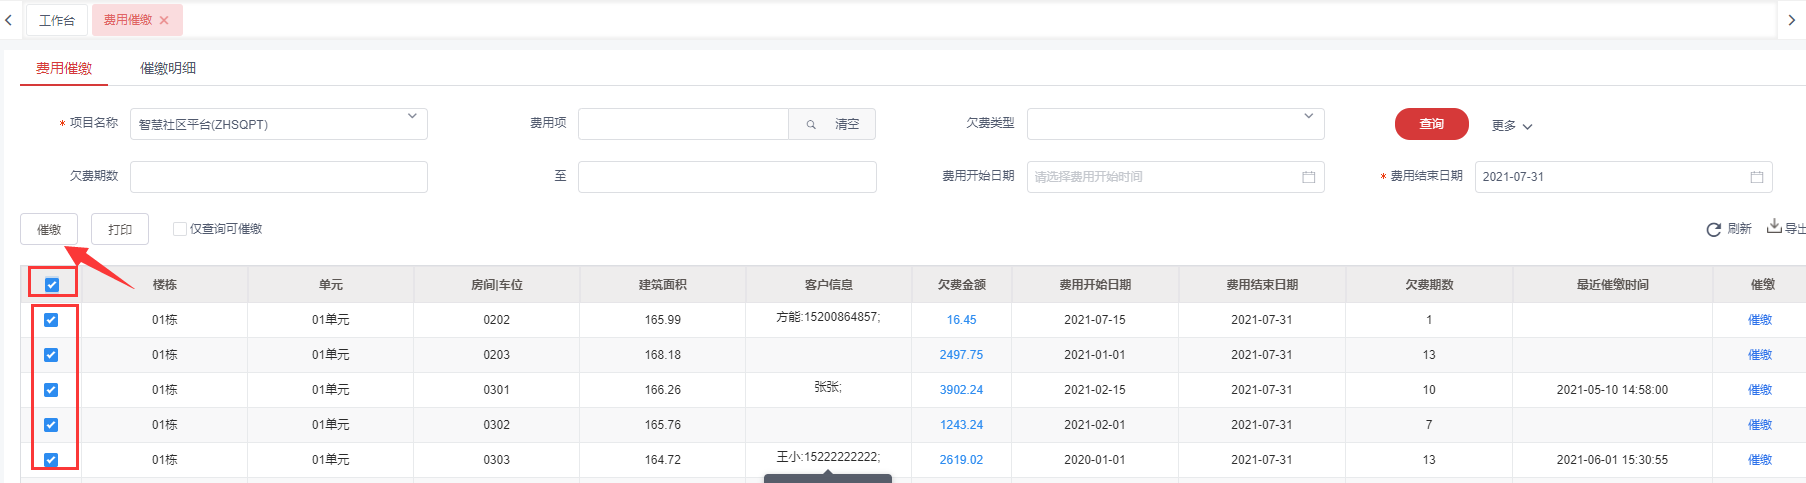Click the 欠费金额 link 2497.75

[x=961, y=355]
